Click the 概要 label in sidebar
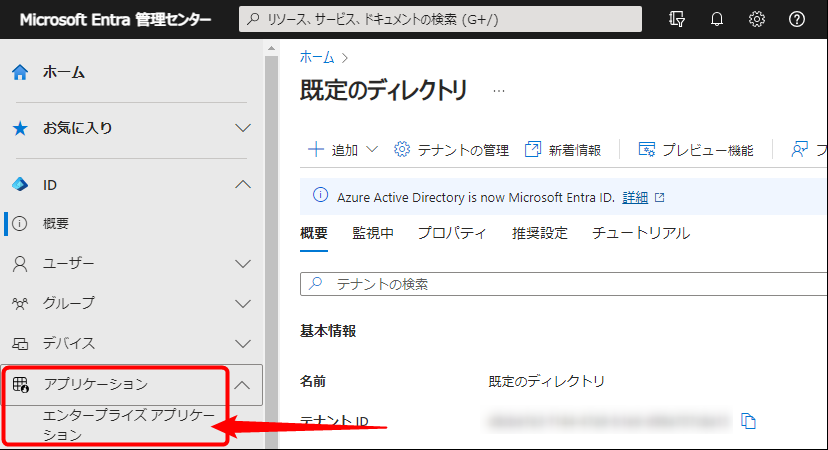The width and height of the screenshot is (828, 450). click(55, 223)
